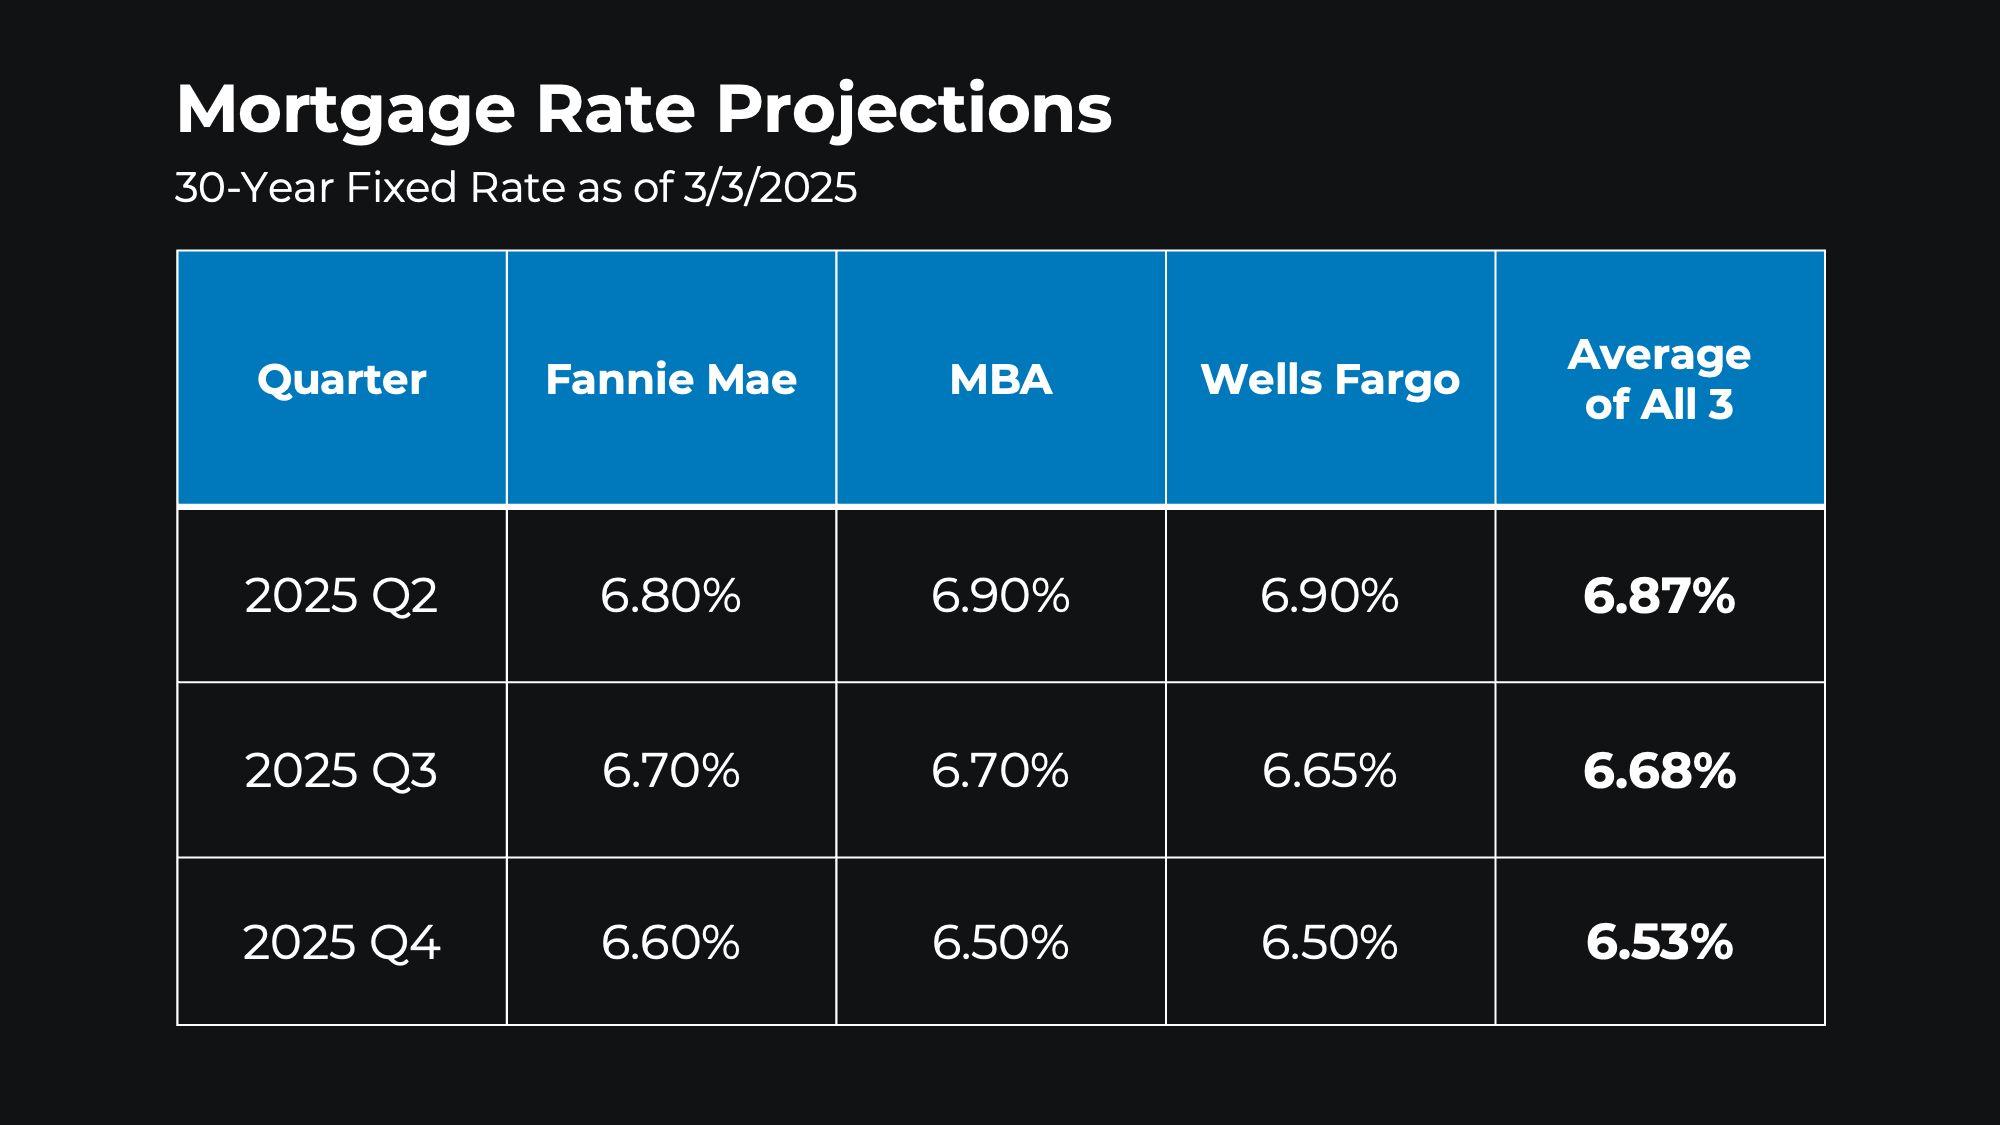Viewport: 2000px width, 1125px height.
Task: Select MBA's 6.70% Q3 cell
Action: [1001, 771]
